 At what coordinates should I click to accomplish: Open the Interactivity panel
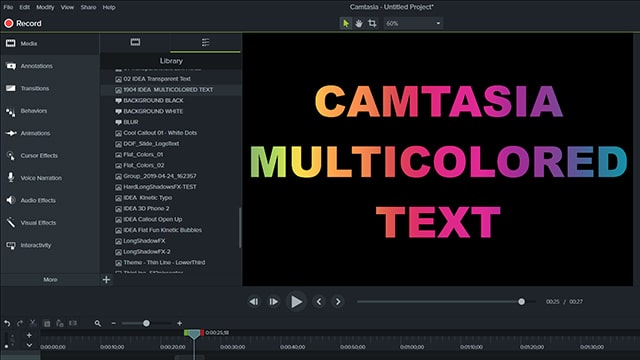pyautogui.click(x=50, y=245)
